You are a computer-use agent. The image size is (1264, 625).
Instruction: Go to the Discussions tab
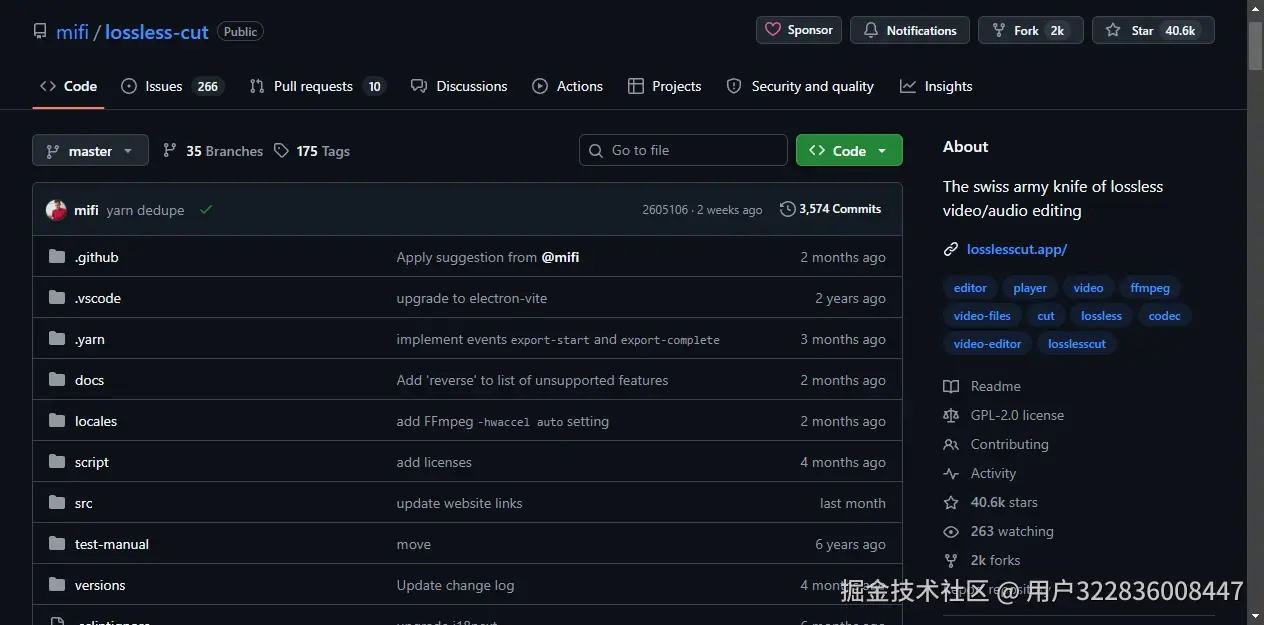pos(460,86)
